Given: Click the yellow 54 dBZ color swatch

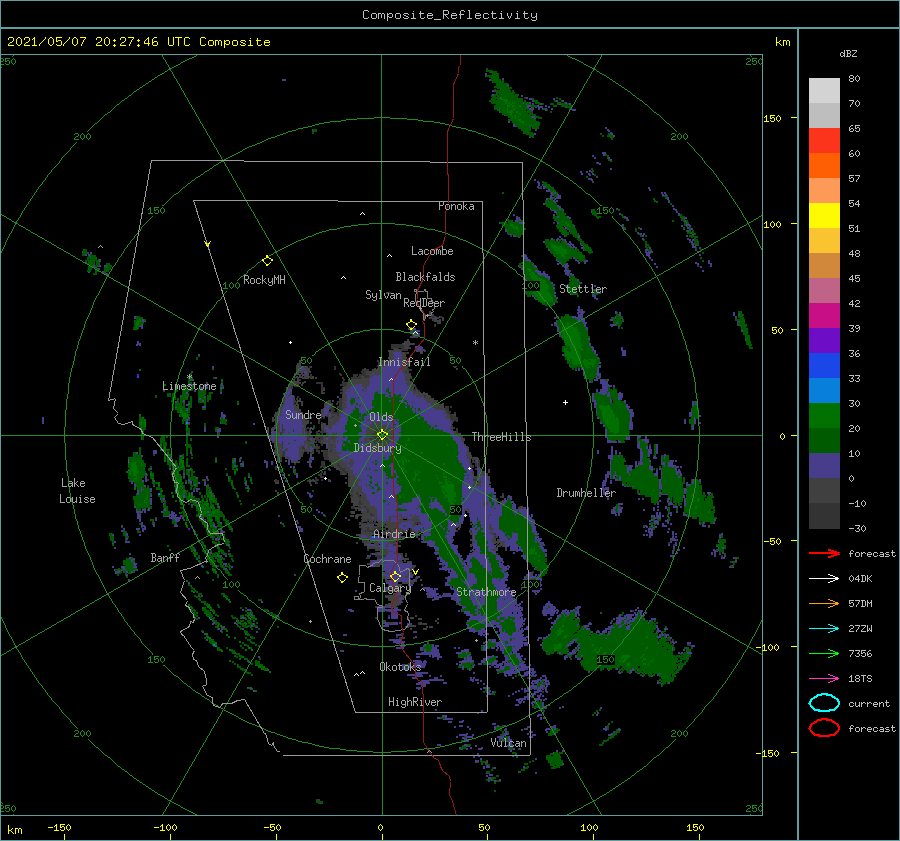Looking at the screenshot, I should tap(824, 216).
